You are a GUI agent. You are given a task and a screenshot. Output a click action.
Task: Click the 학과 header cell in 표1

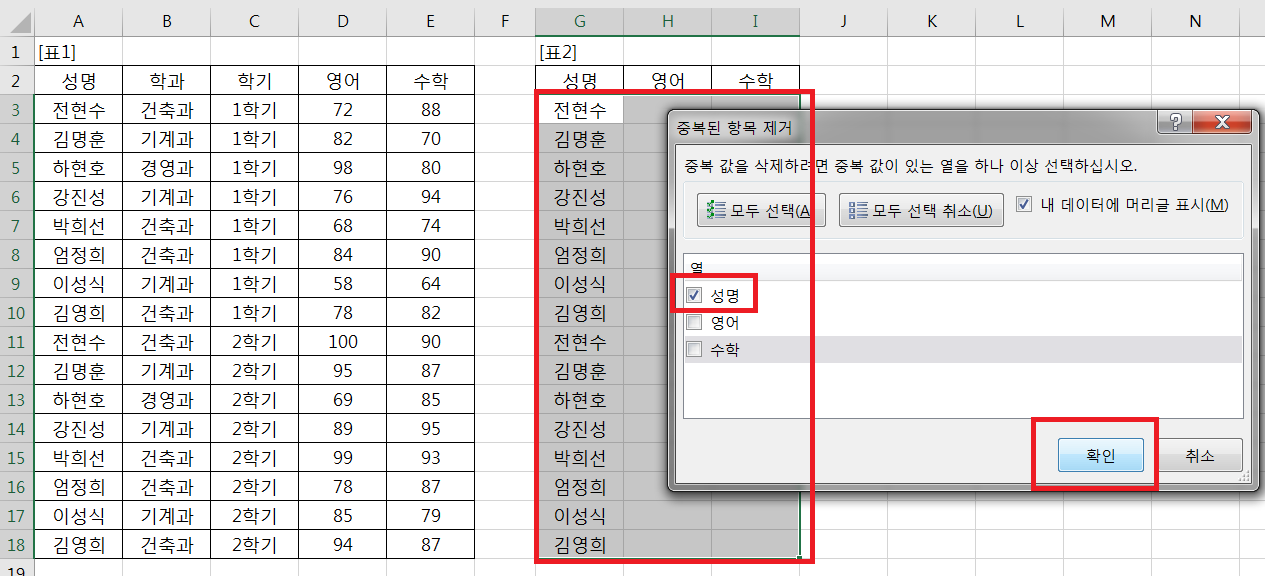(x=166, y=81)
